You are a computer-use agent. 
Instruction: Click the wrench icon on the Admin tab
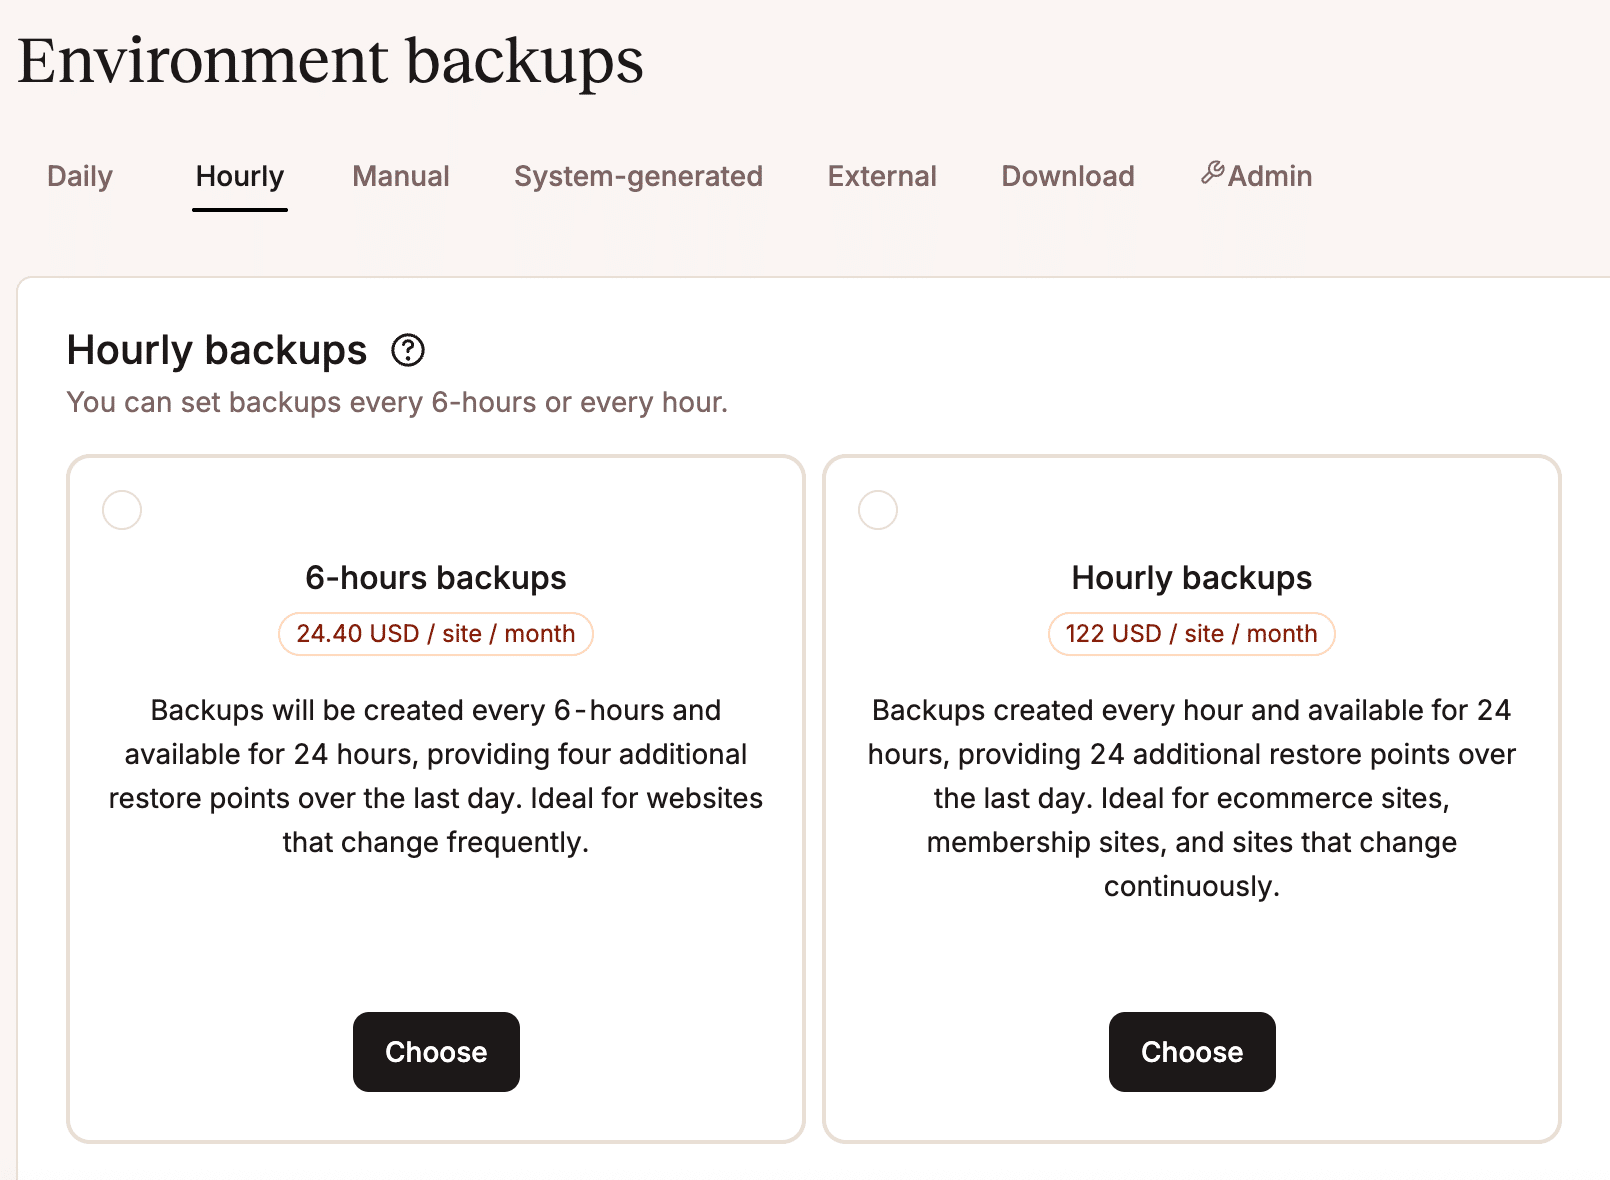(1213, 171)
